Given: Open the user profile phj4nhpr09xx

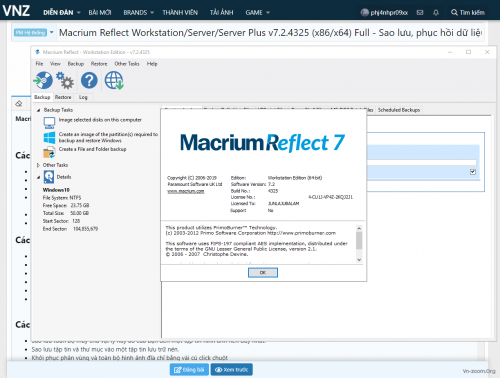Looking at the screenshot, I should (384, 13).
